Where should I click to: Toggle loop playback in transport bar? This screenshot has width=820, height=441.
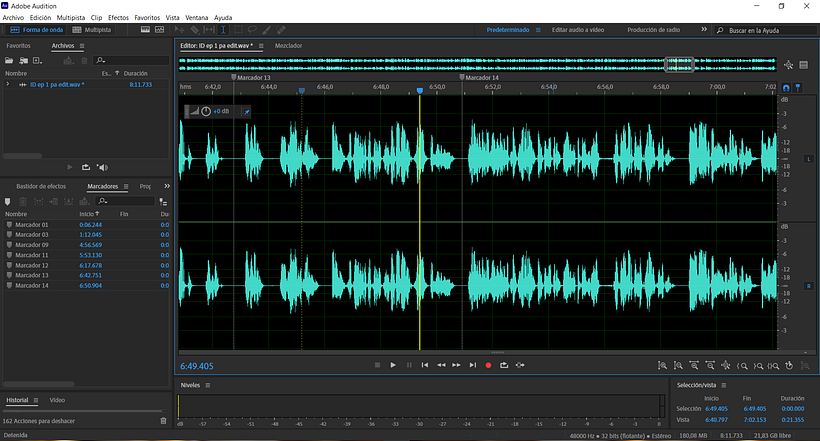[504, 365]
